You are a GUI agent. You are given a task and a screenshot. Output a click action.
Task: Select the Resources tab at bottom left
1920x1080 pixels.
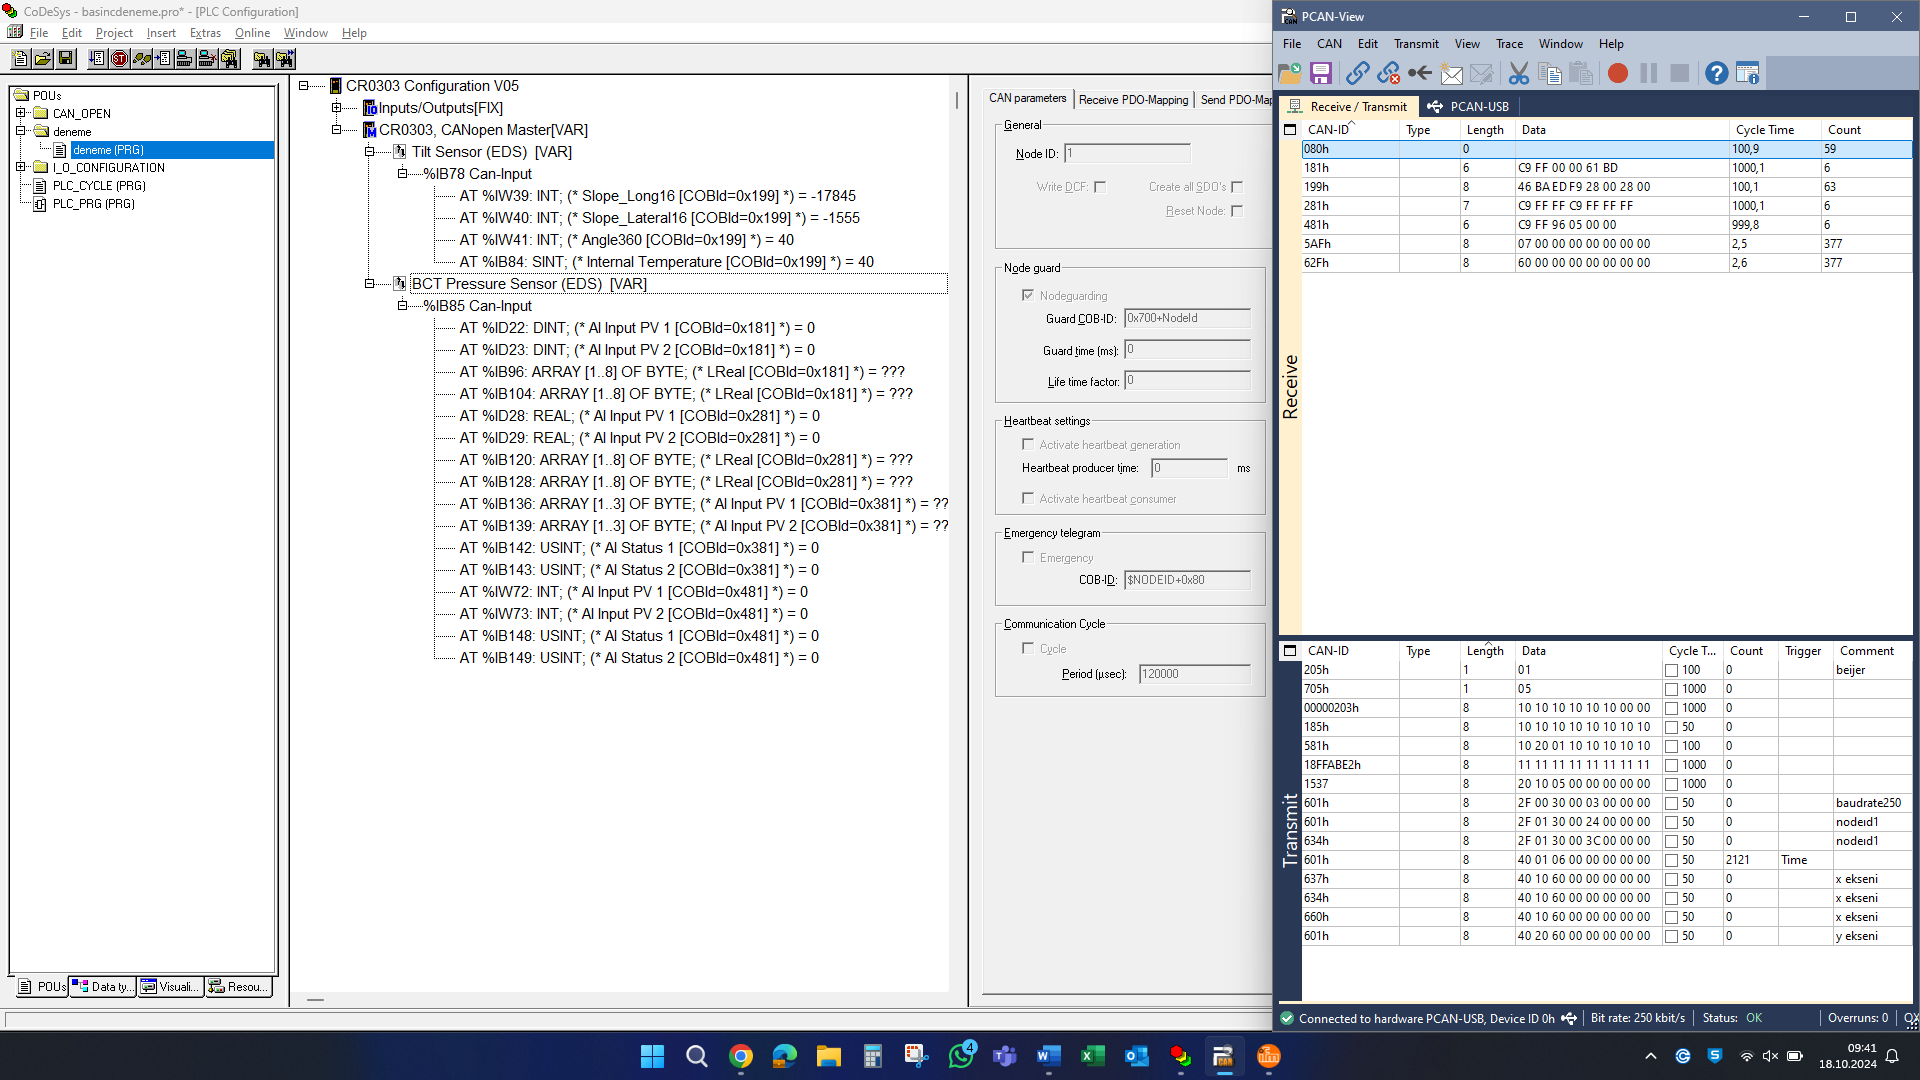point(239,987)
